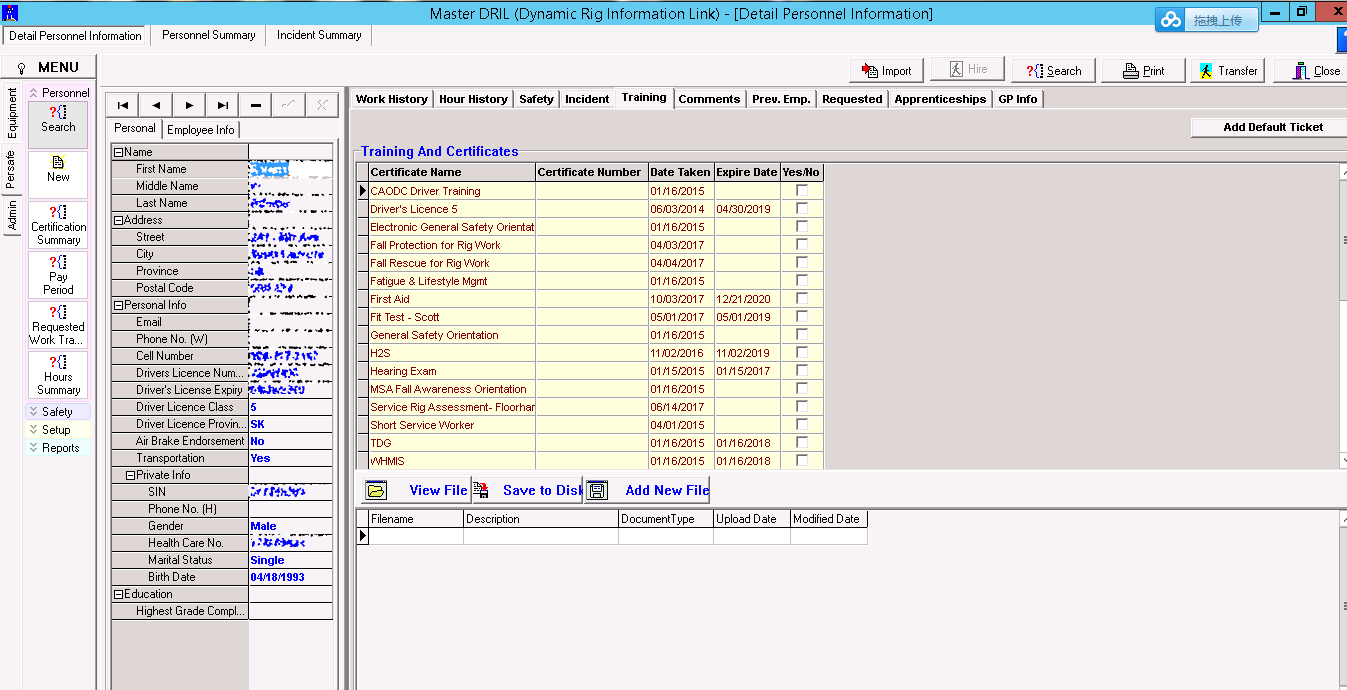This screenshot has height=690, width=1347.
Task: Click the MENU lightbulb header
Action: coord(49,67)
